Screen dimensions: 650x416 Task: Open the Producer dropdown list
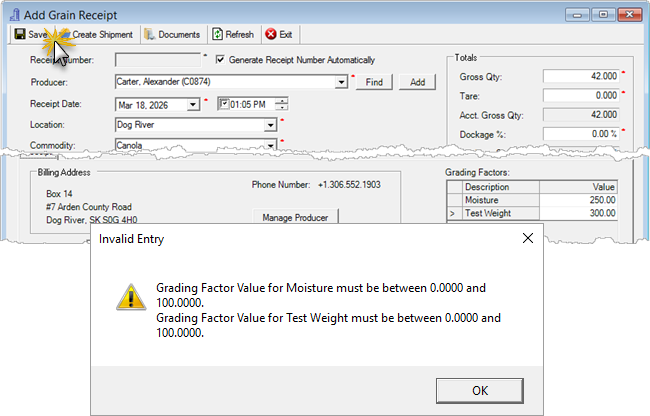point(341,82)
